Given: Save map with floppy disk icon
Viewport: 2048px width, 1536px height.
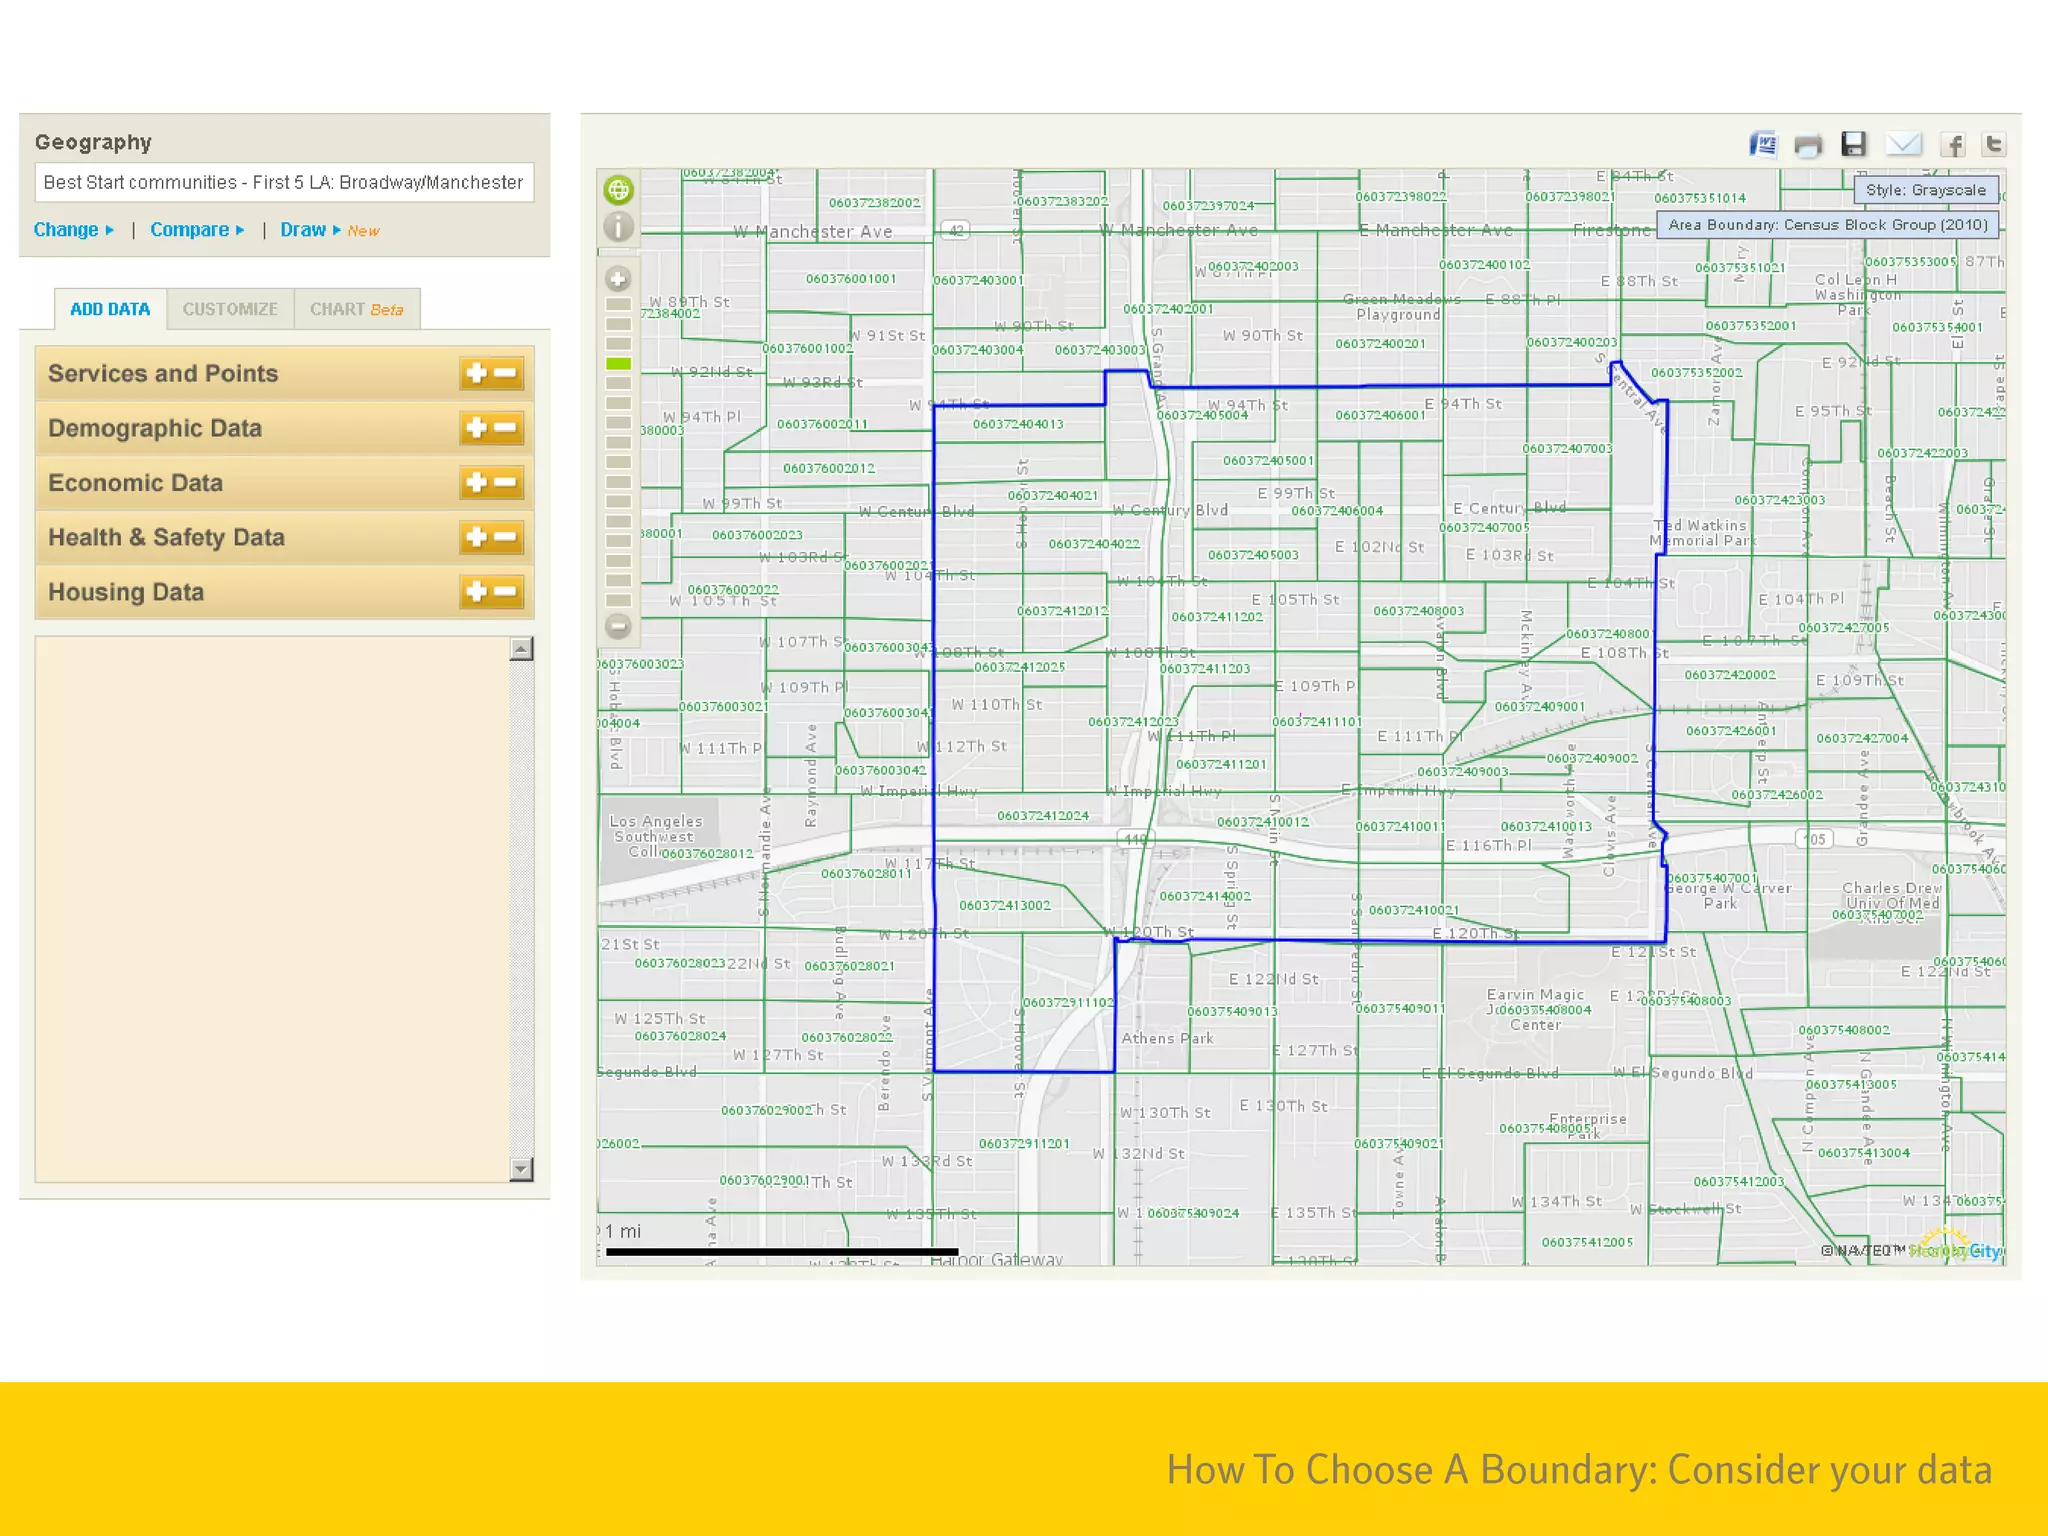Looking at the screenshot, I should coord(1854,145).
